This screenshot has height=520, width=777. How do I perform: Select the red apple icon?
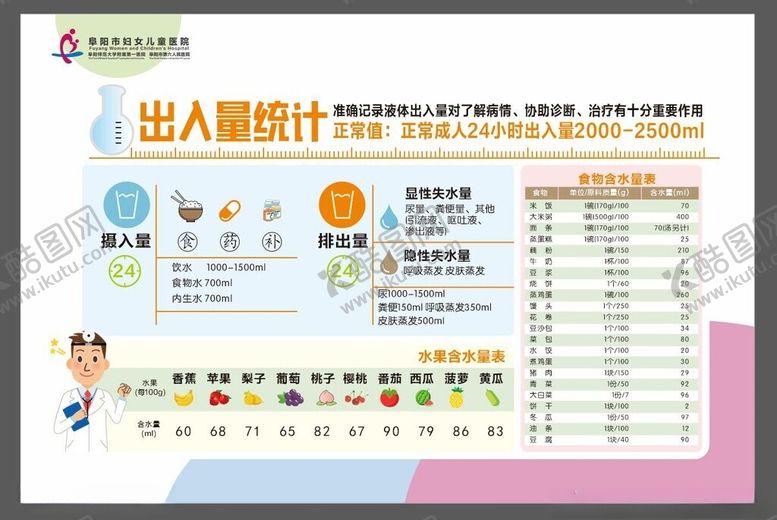click(x=219, y=398)
